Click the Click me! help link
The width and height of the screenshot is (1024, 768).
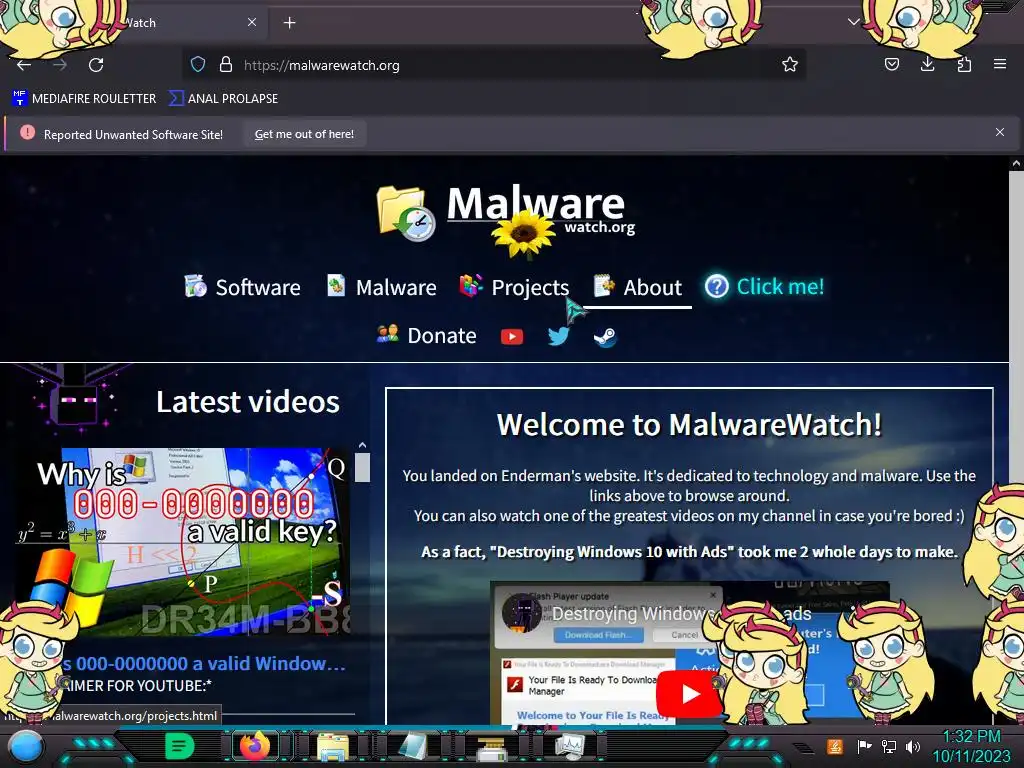tap(764, 286)
